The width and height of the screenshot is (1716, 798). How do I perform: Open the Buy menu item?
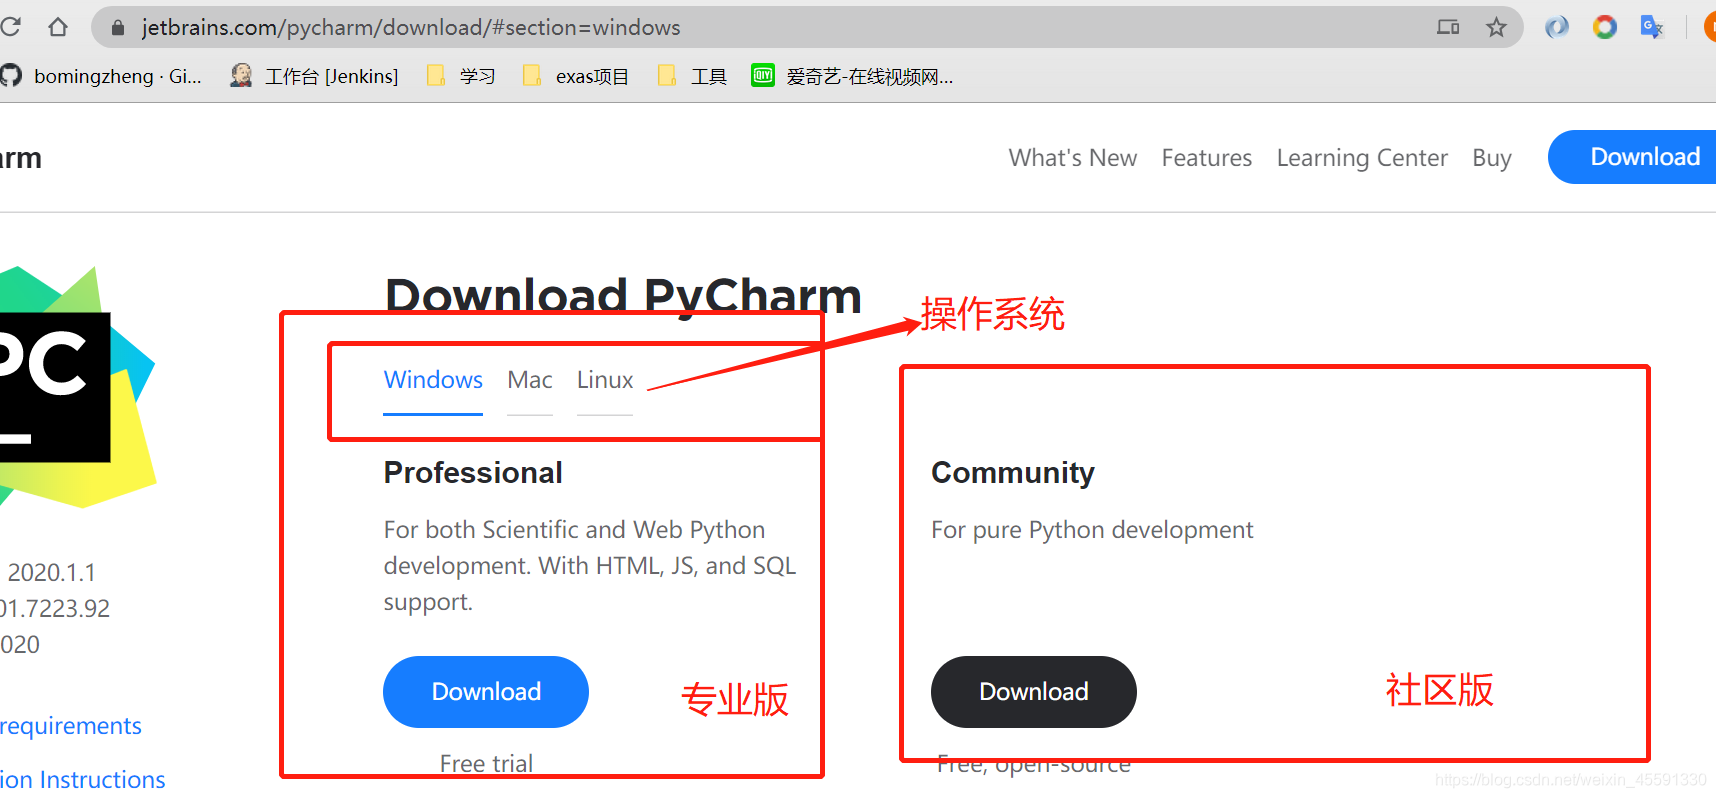pos(1492,158)
